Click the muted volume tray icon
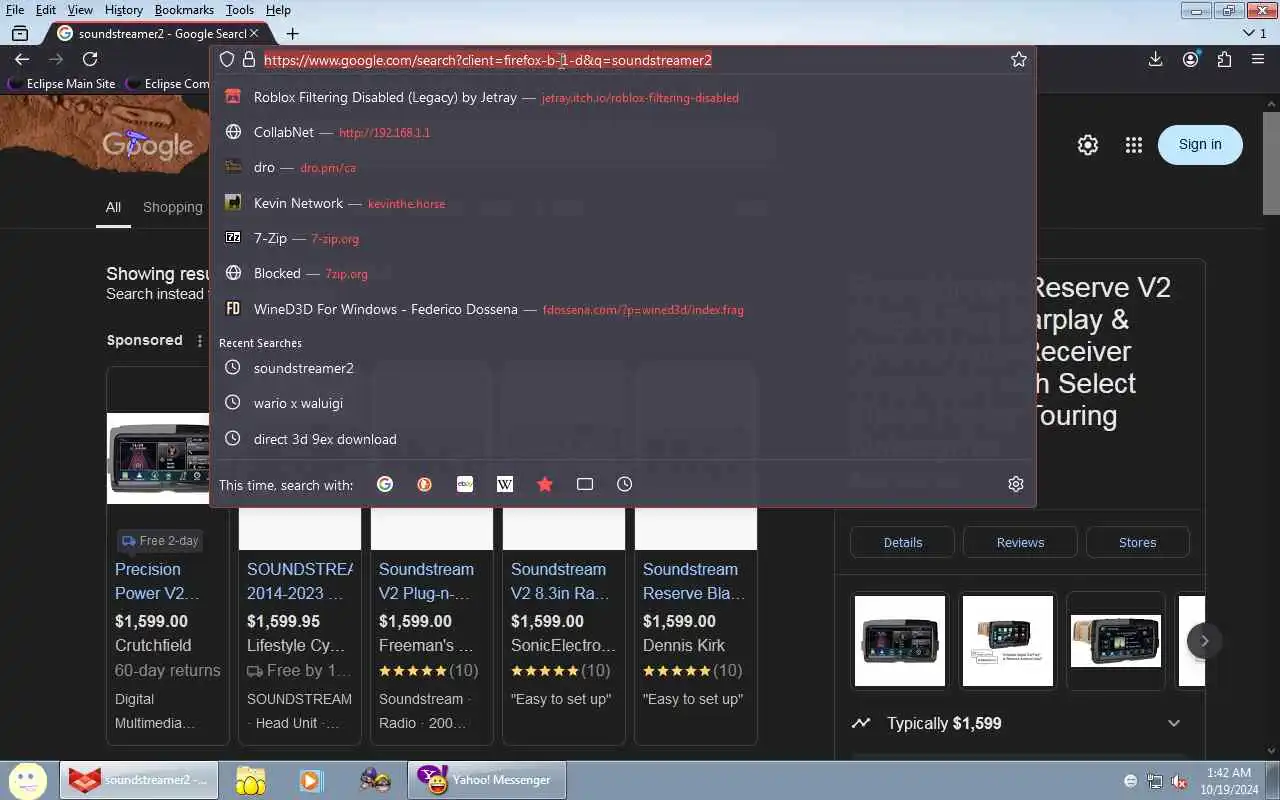Viewport: 1280px width, 800px height. coord(1179,781)
